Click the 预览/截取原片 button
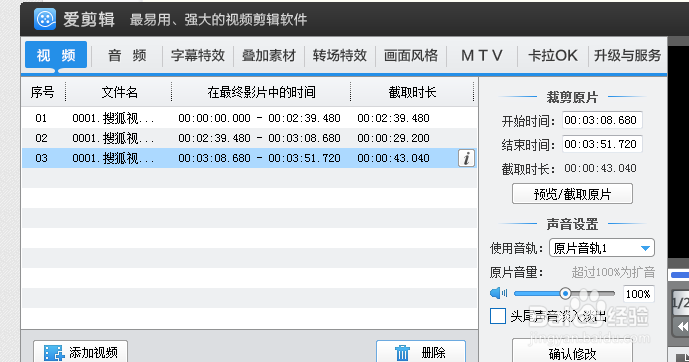 pyautogui.click(x=572, y=194)
